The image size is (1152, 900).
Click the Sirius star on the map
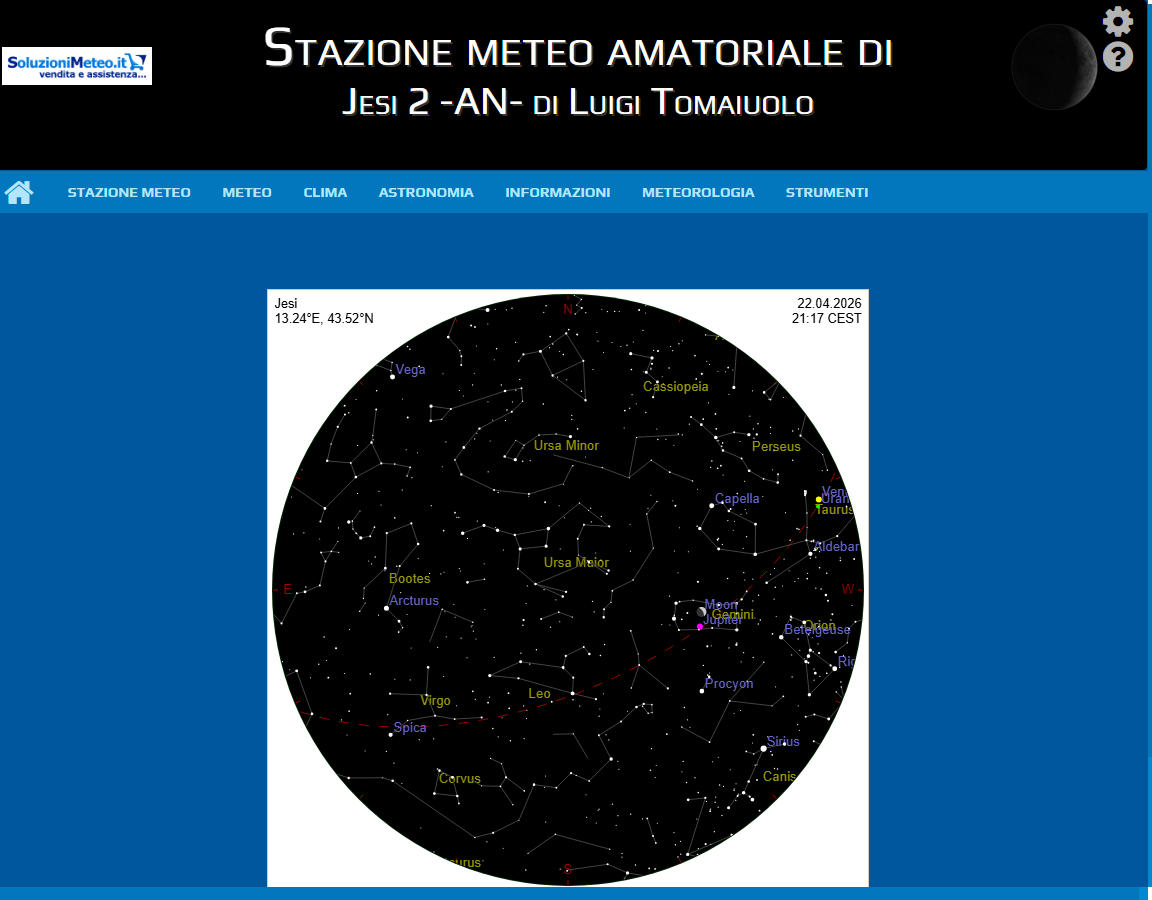tap(764, 748)
